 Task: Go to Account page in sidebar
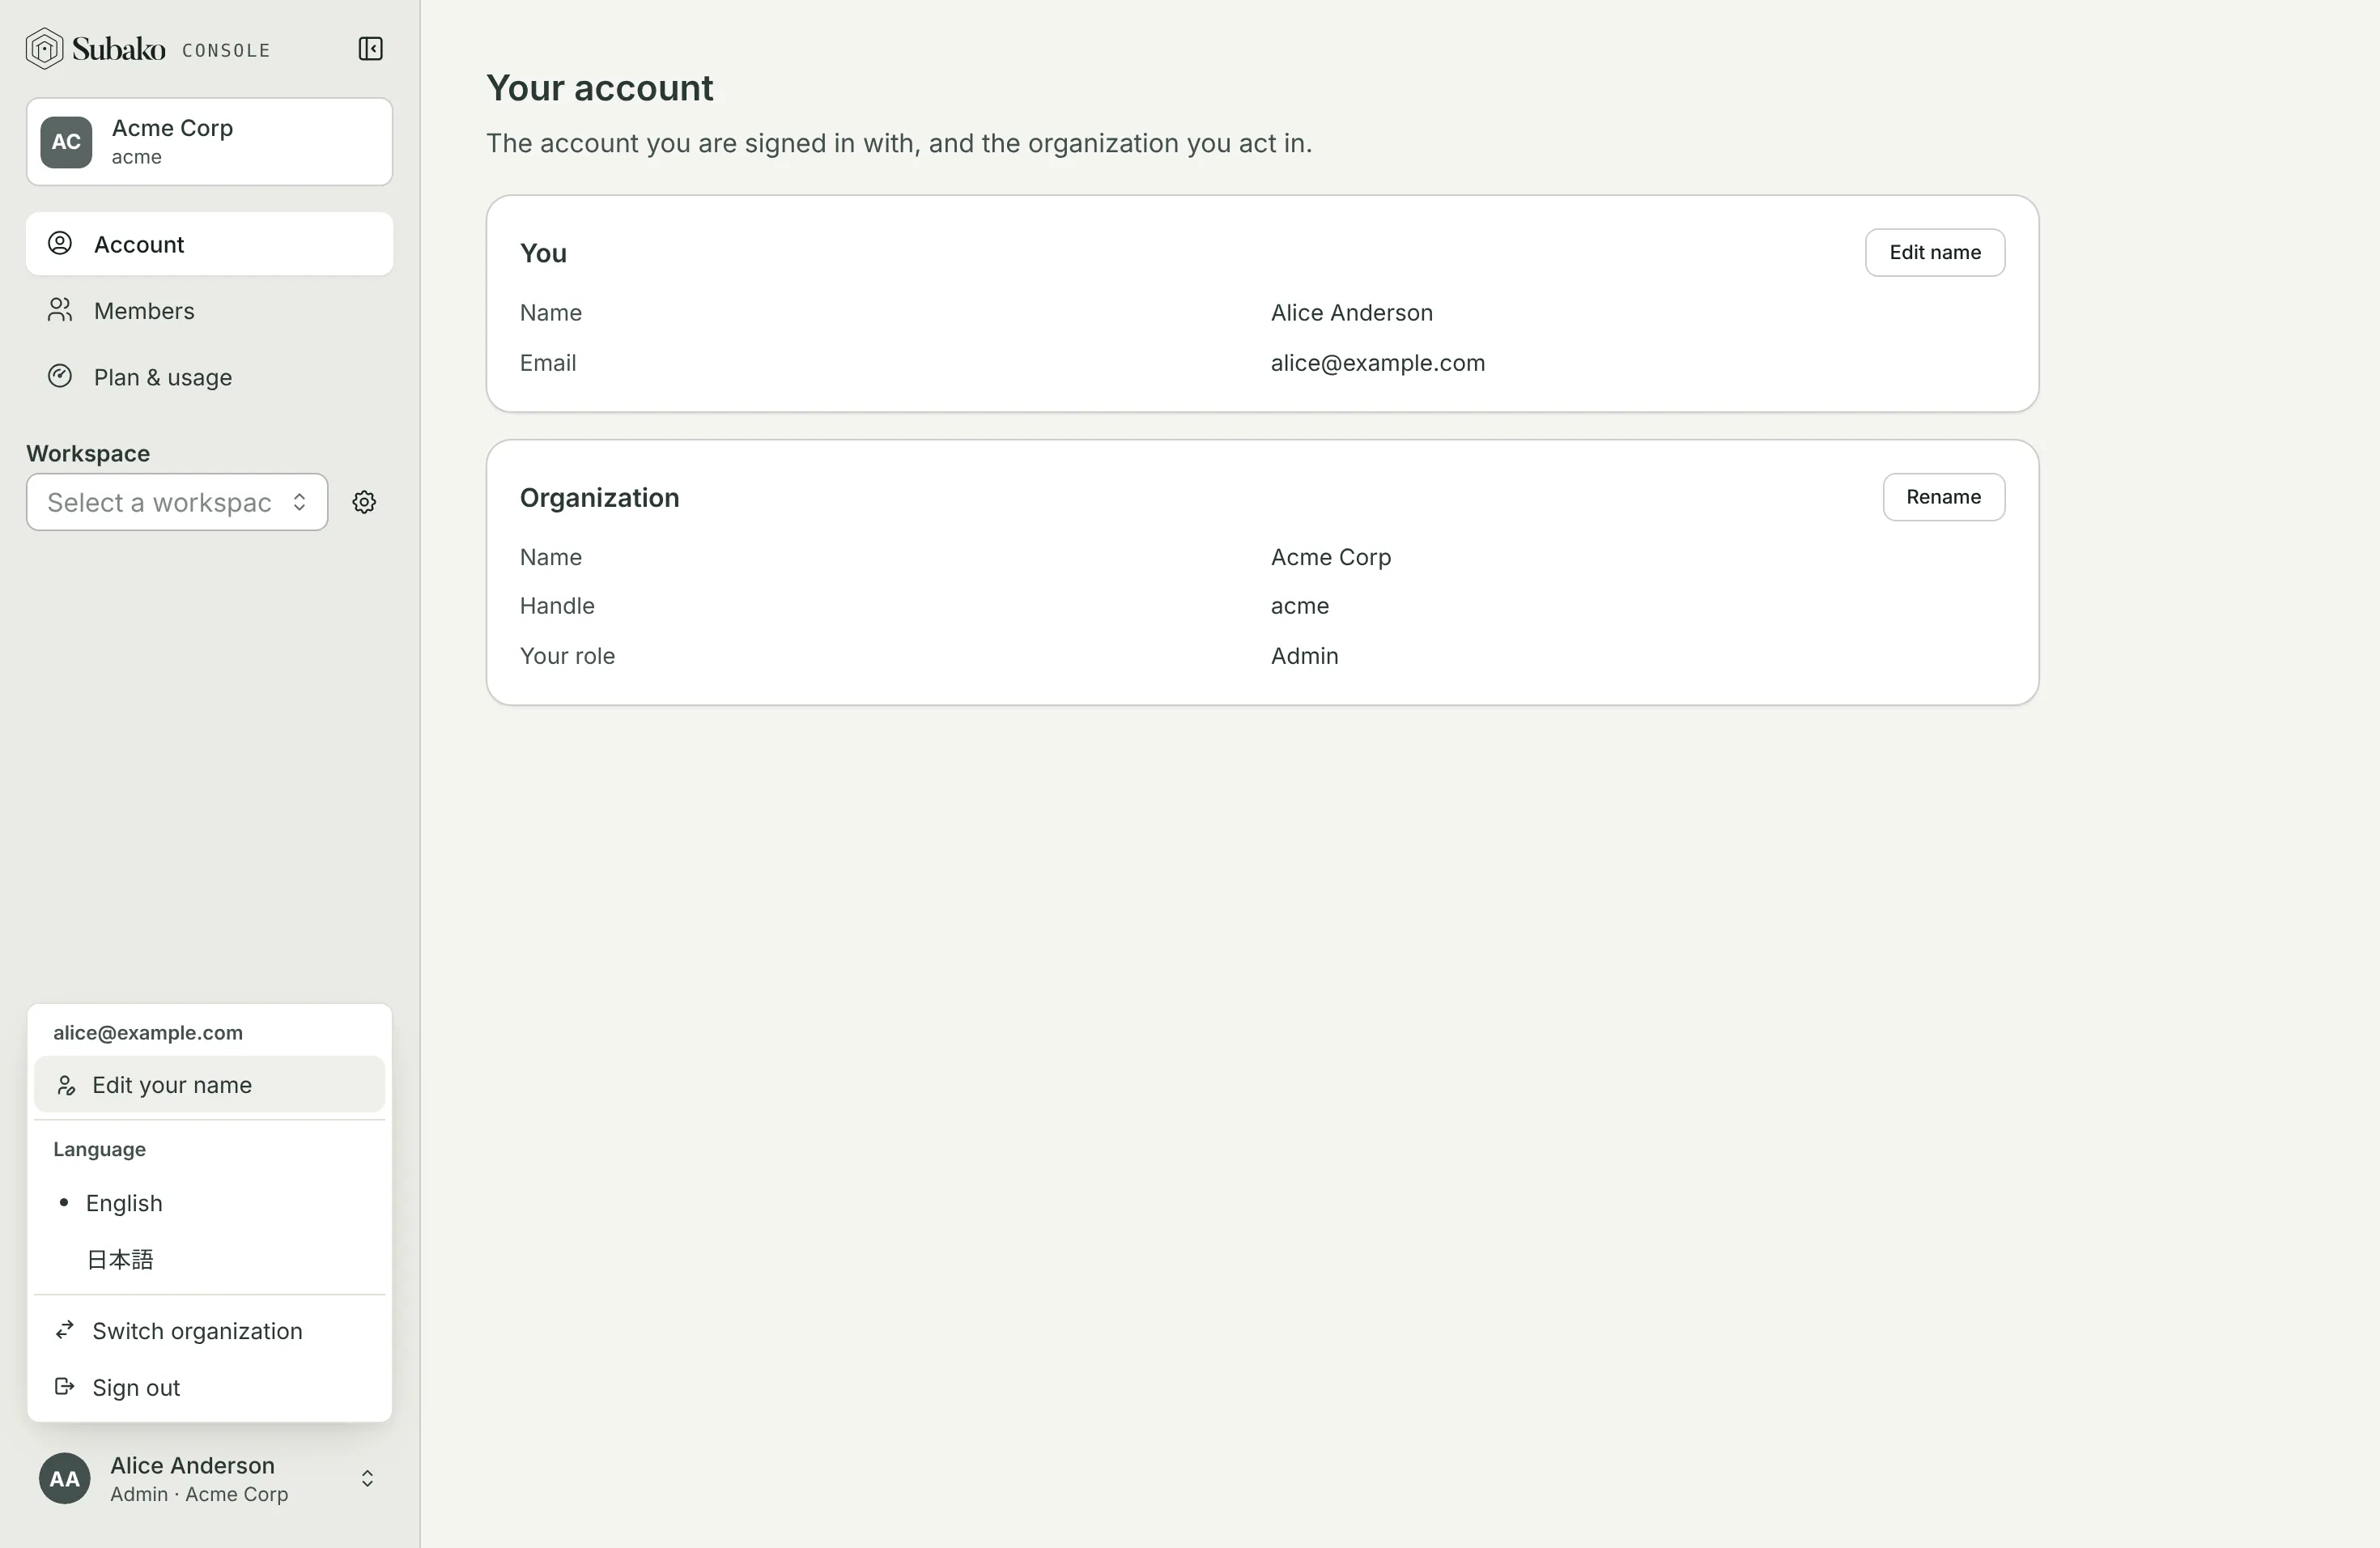(x=209, y=244)
